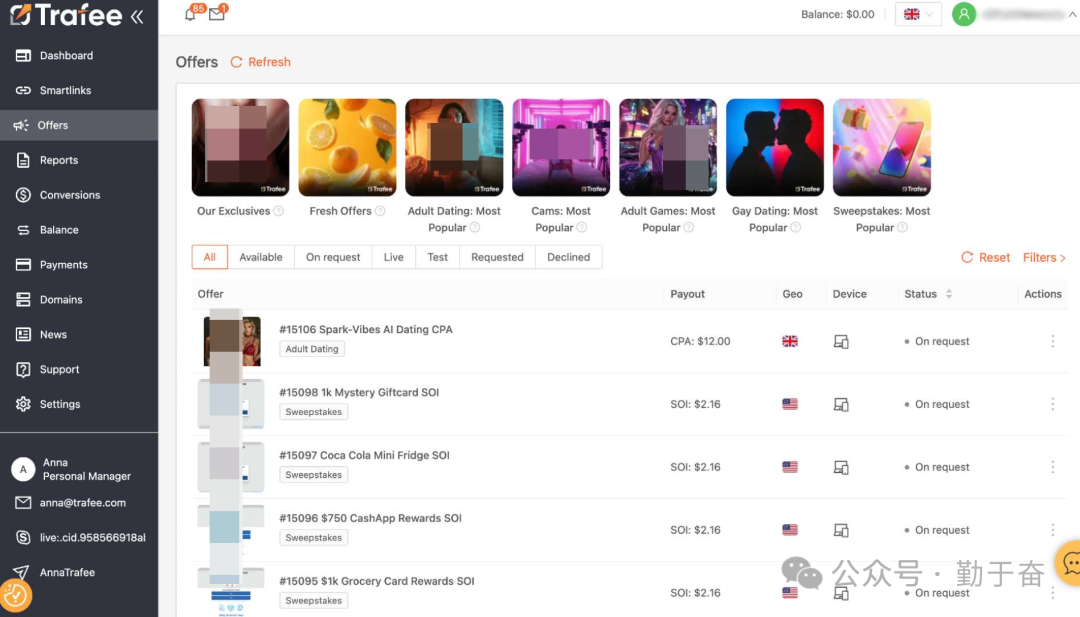Switch to the Live tab

[393, 257]
